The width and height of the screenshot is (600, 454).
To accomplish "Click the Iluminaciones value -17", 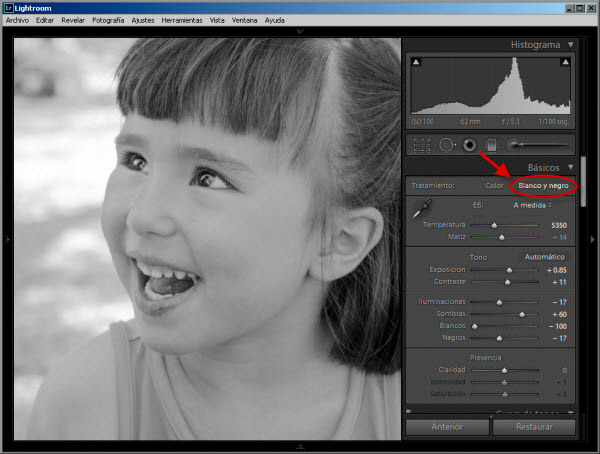I will coord(559,302).
